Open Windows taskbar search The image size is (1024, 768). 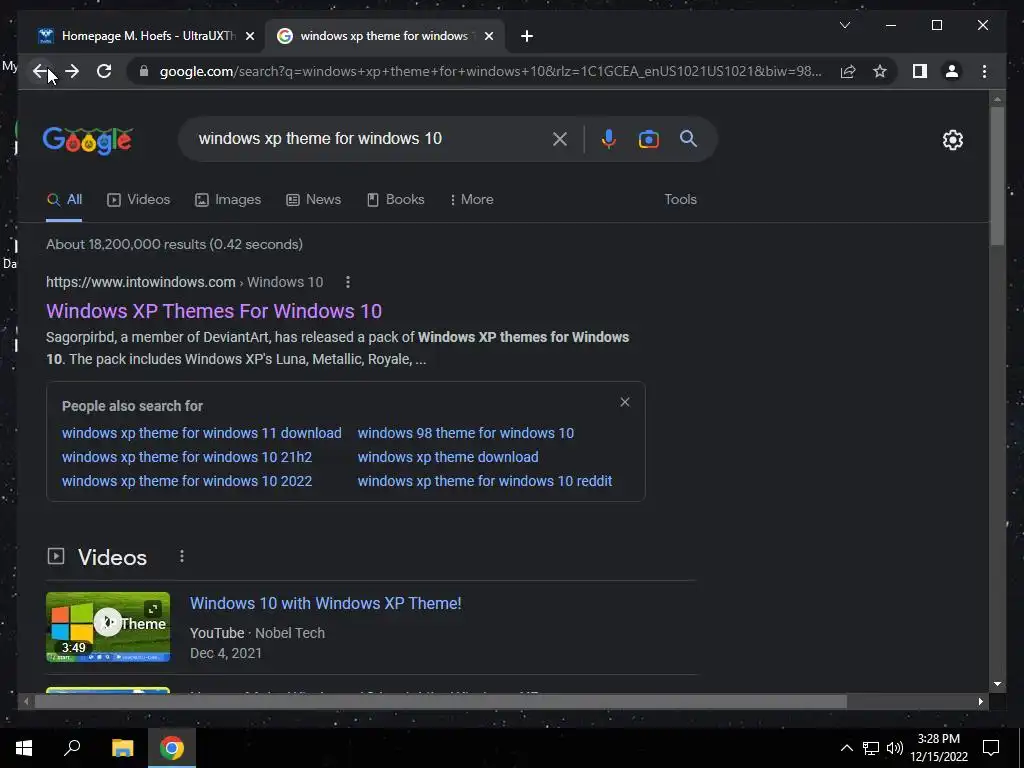coord(72,748)
